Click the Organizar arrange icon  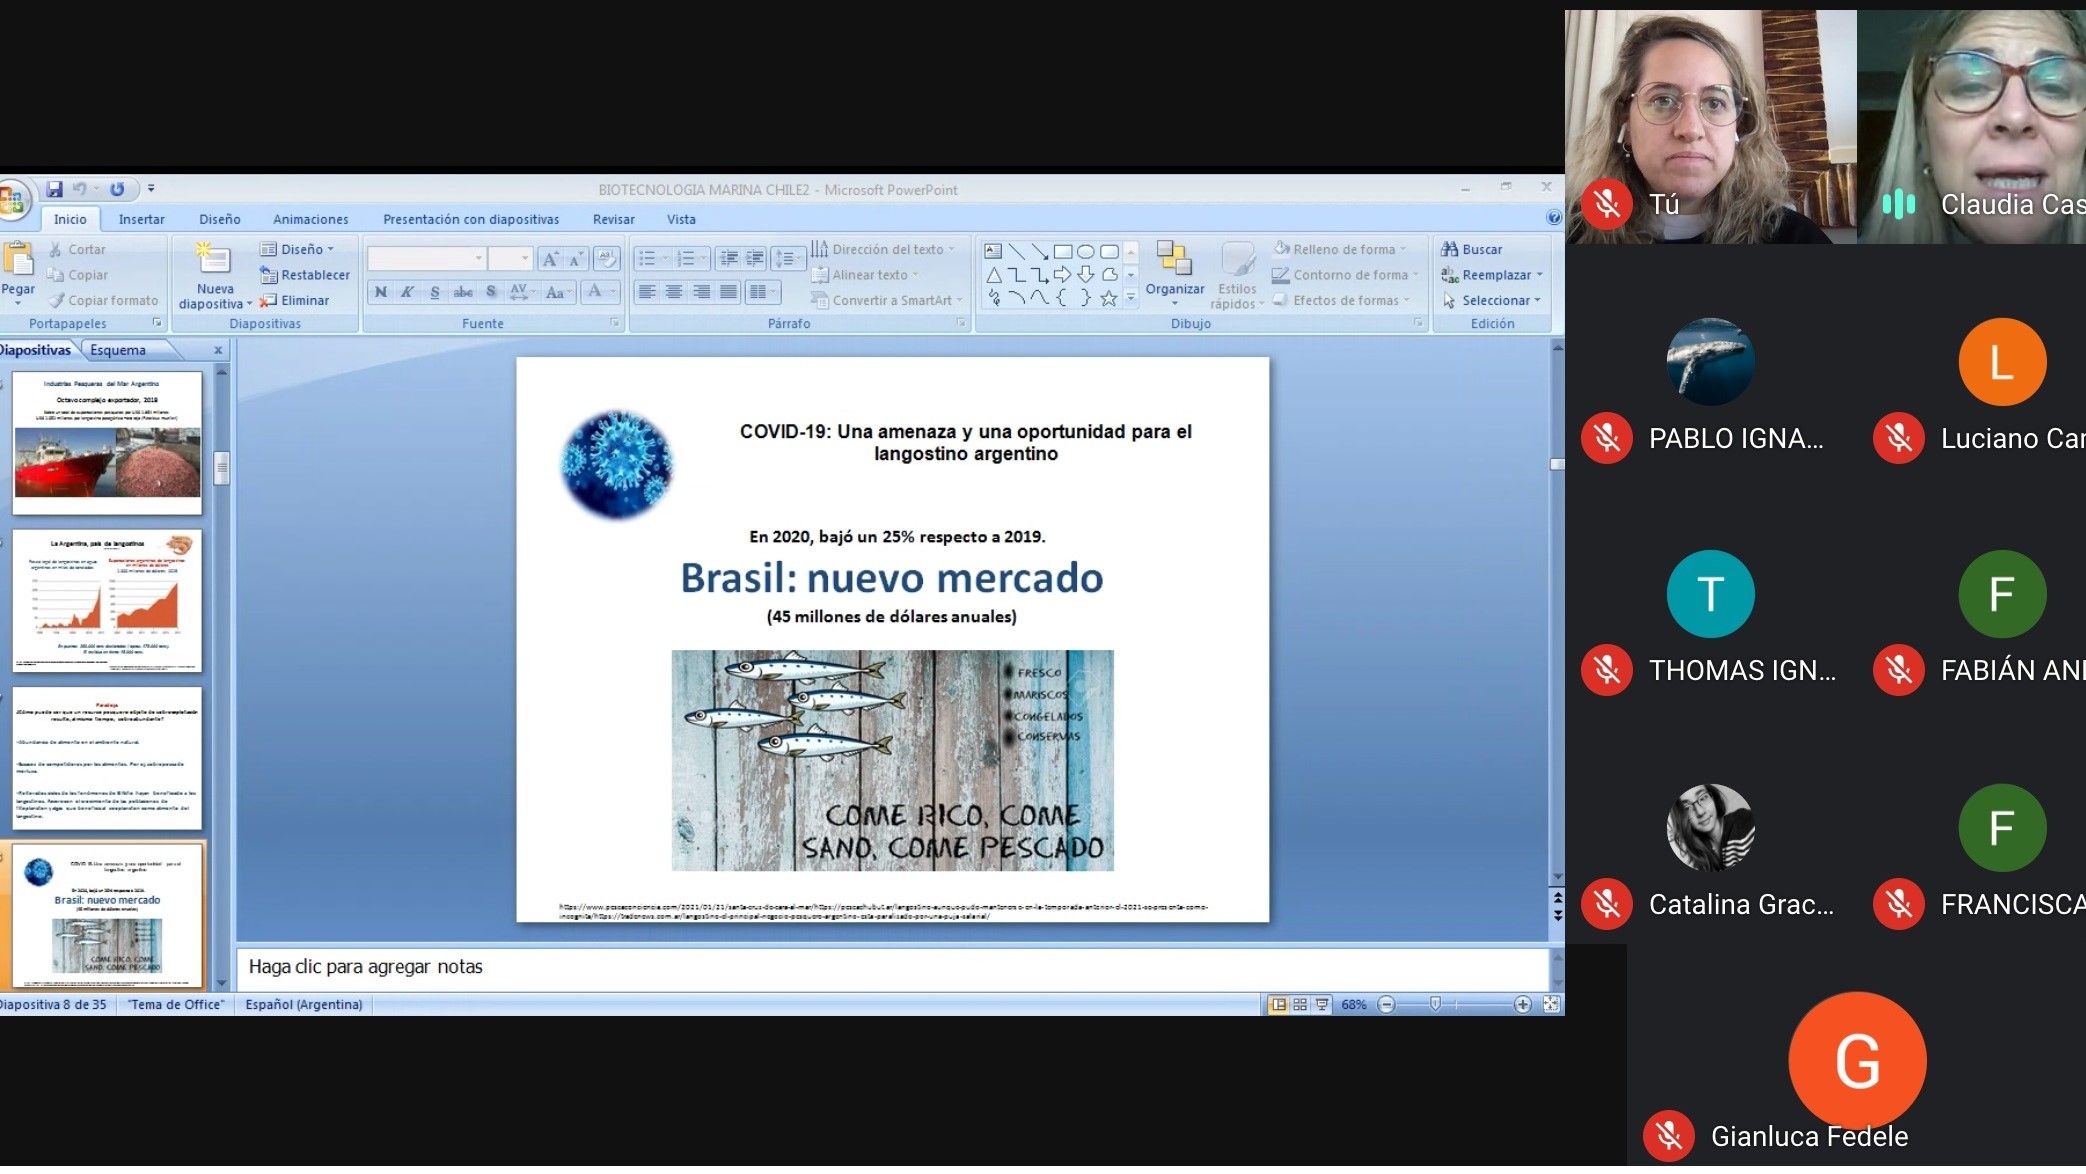pyautogui.click(x=1174, y=259)
